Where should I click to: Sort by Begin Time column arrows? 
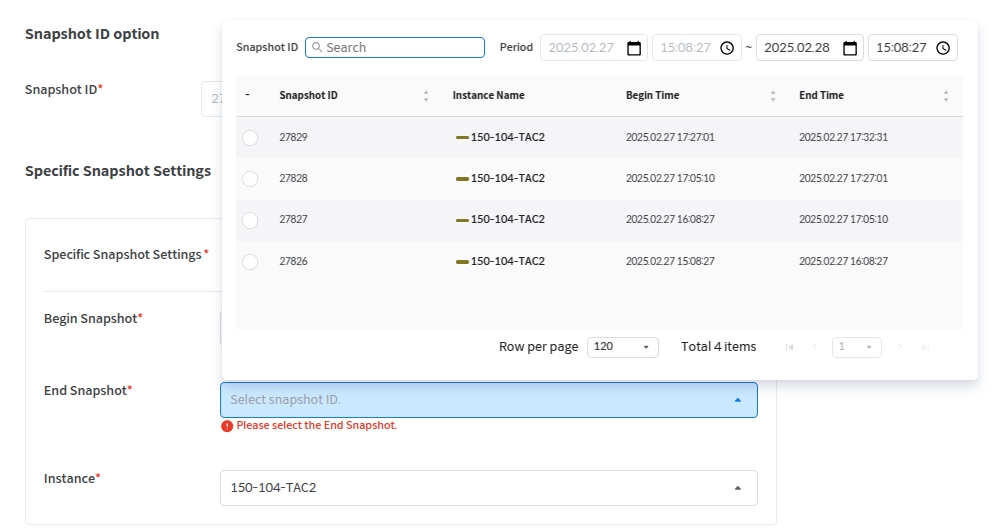[773, 96]
